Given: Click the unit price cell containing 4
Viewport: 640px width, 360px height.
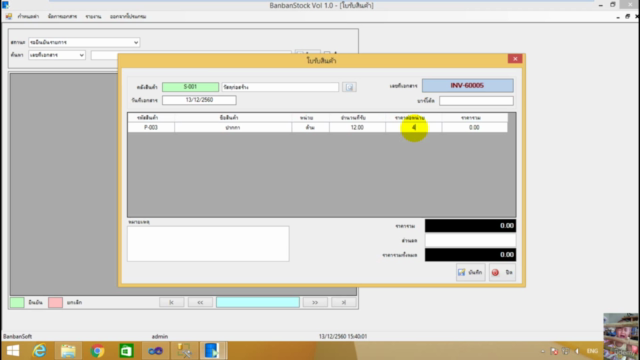Looking at the screenshot, I should tap(413, 127).
